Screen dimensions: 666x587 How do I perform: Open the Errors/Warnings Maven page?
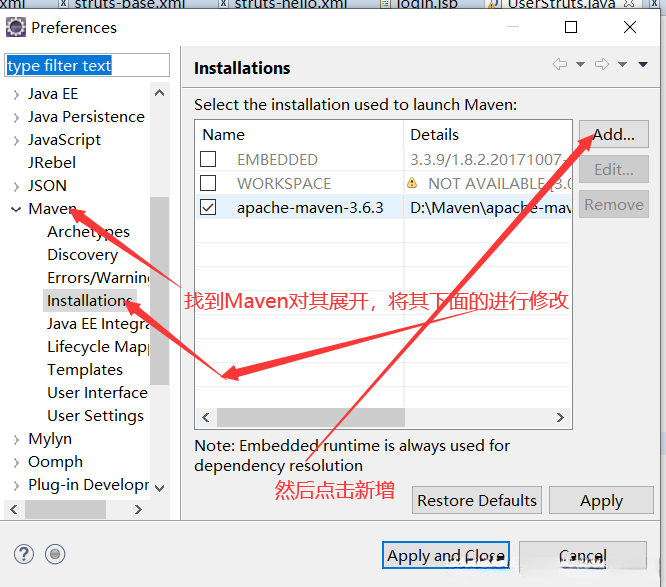click(x=98, y=278)
